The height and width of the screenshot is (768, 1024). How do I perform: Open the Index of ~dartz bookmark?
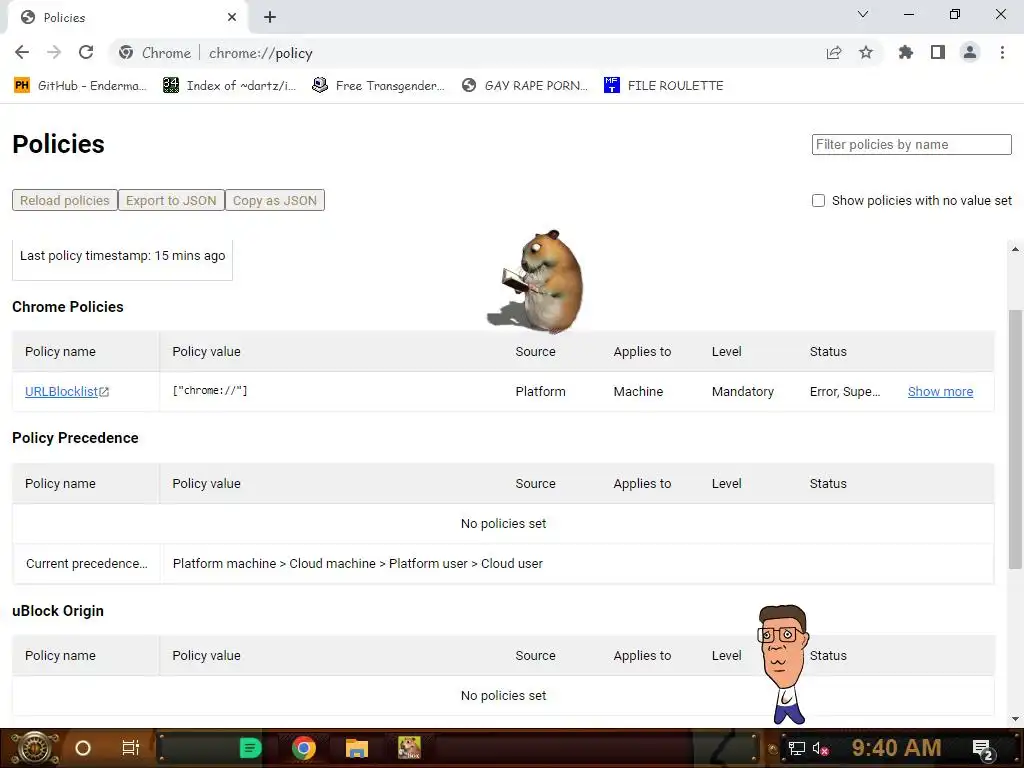[230, 86]
